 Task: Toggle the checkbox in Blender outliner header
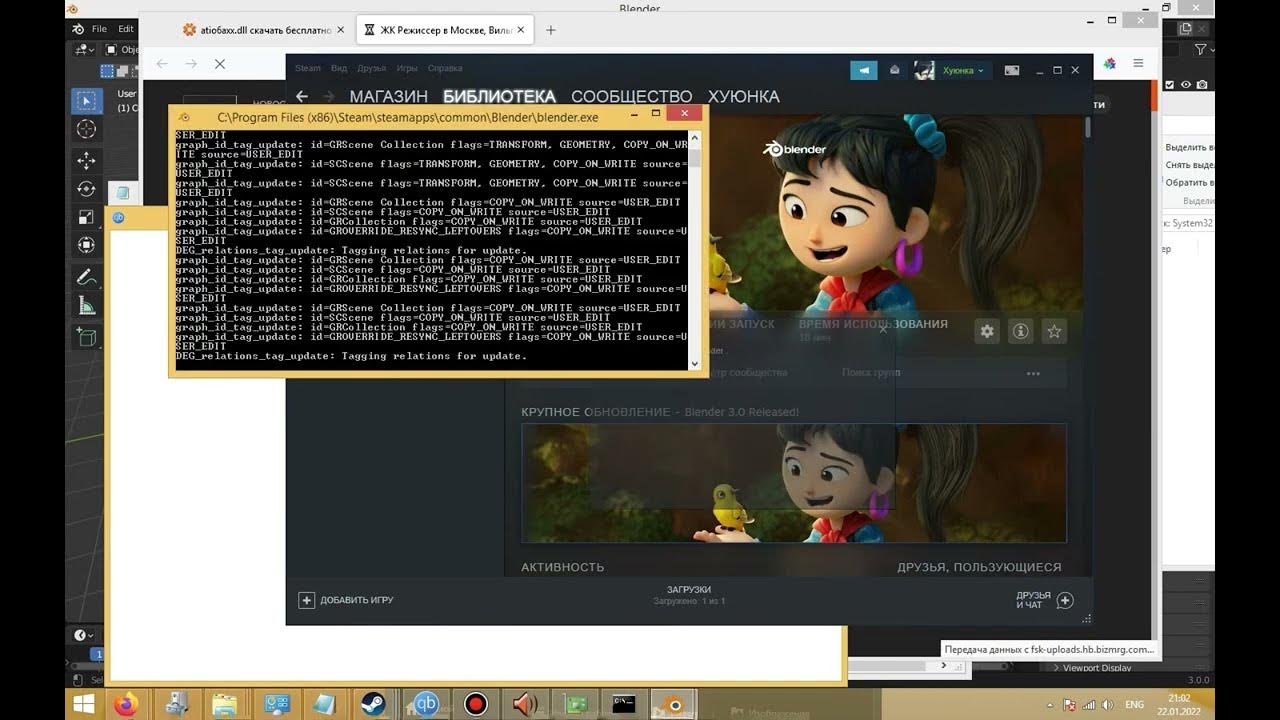pyautogui.click(x=1170, y=85)
